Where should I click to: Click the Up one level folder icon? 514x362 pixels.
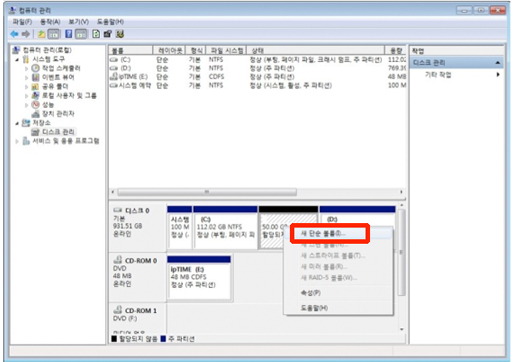point(42,34)
